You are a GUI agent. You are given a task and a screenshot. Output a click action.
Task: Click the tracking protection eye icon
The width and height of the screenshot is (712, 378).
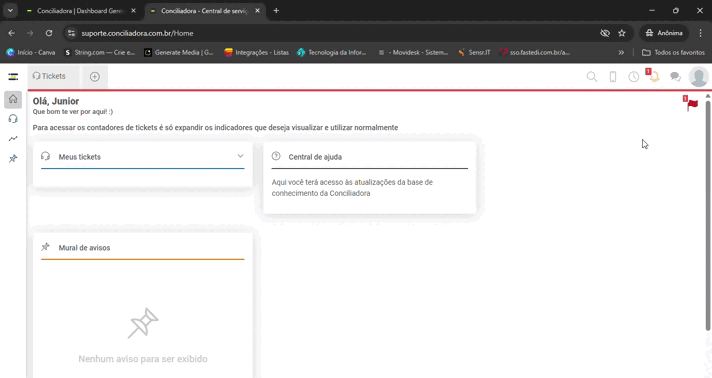(605, 33)
